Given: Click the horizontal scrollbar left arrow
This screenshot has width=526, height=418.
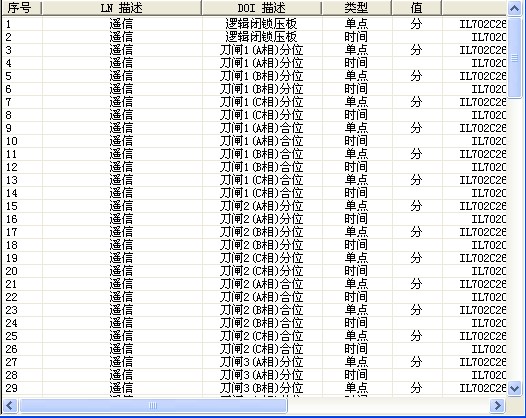Looking at the screenshot, I should pos(10,406).
